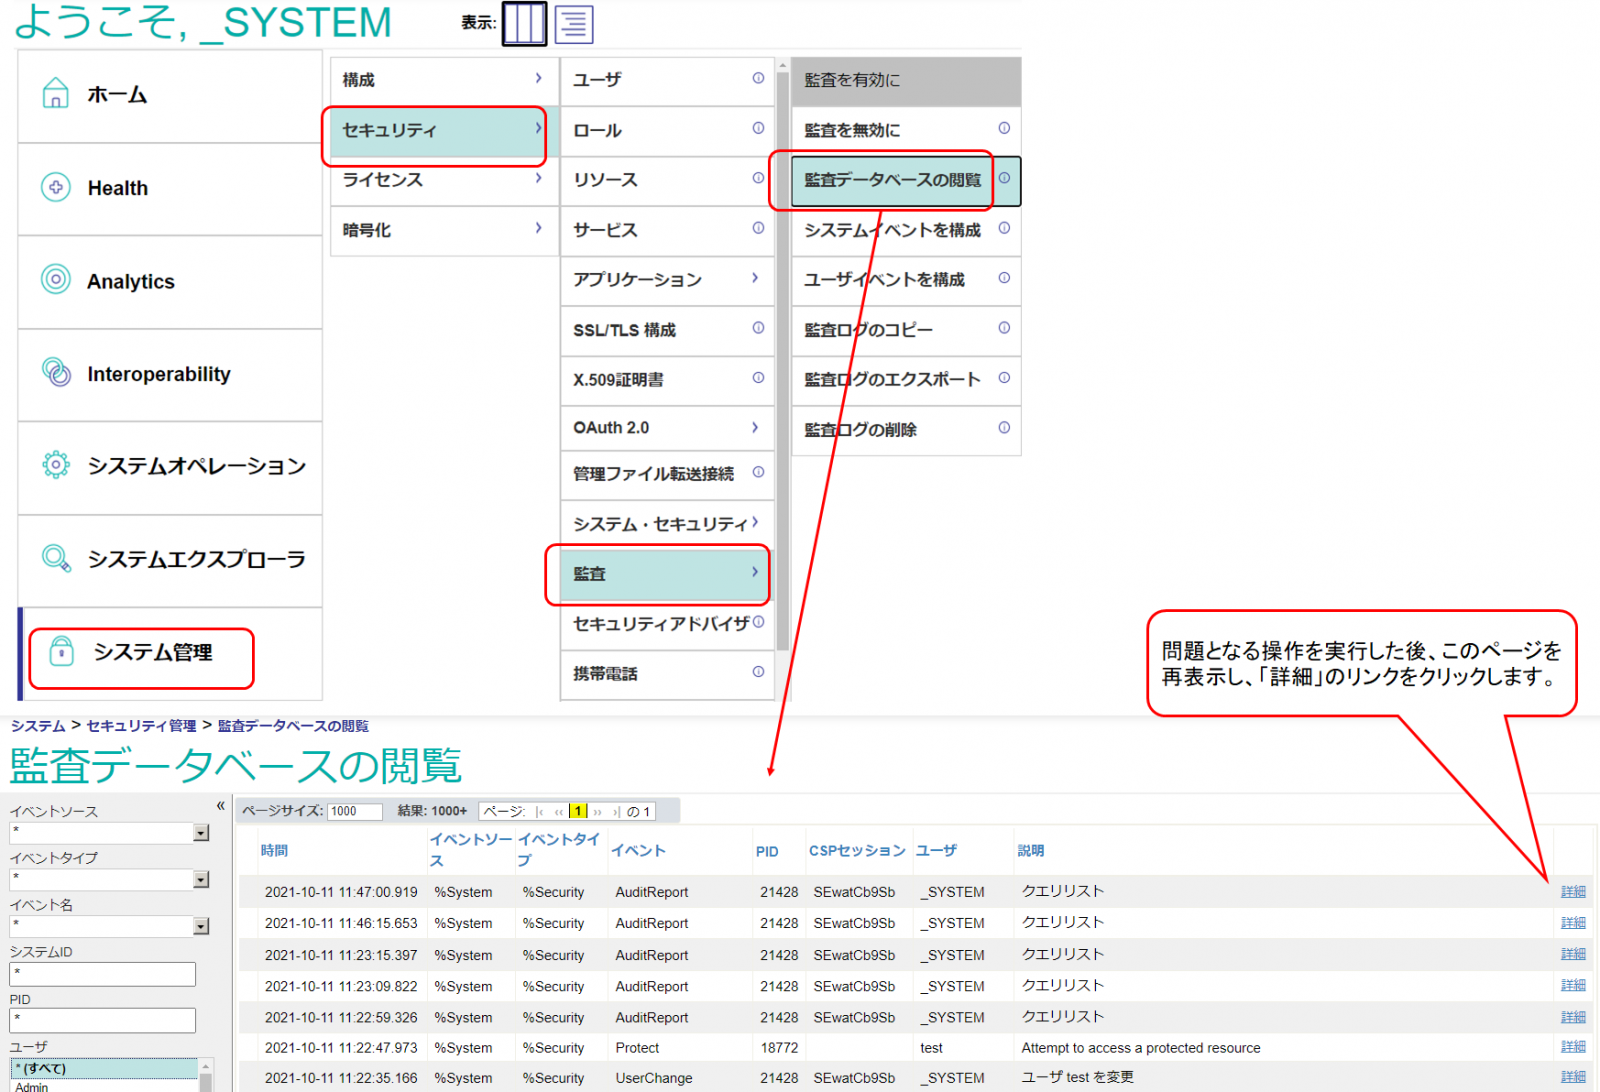Click the システムエクスプローラ magnifier icon
This screenshot has width=1600, height=1092.
tap(56, 558)
